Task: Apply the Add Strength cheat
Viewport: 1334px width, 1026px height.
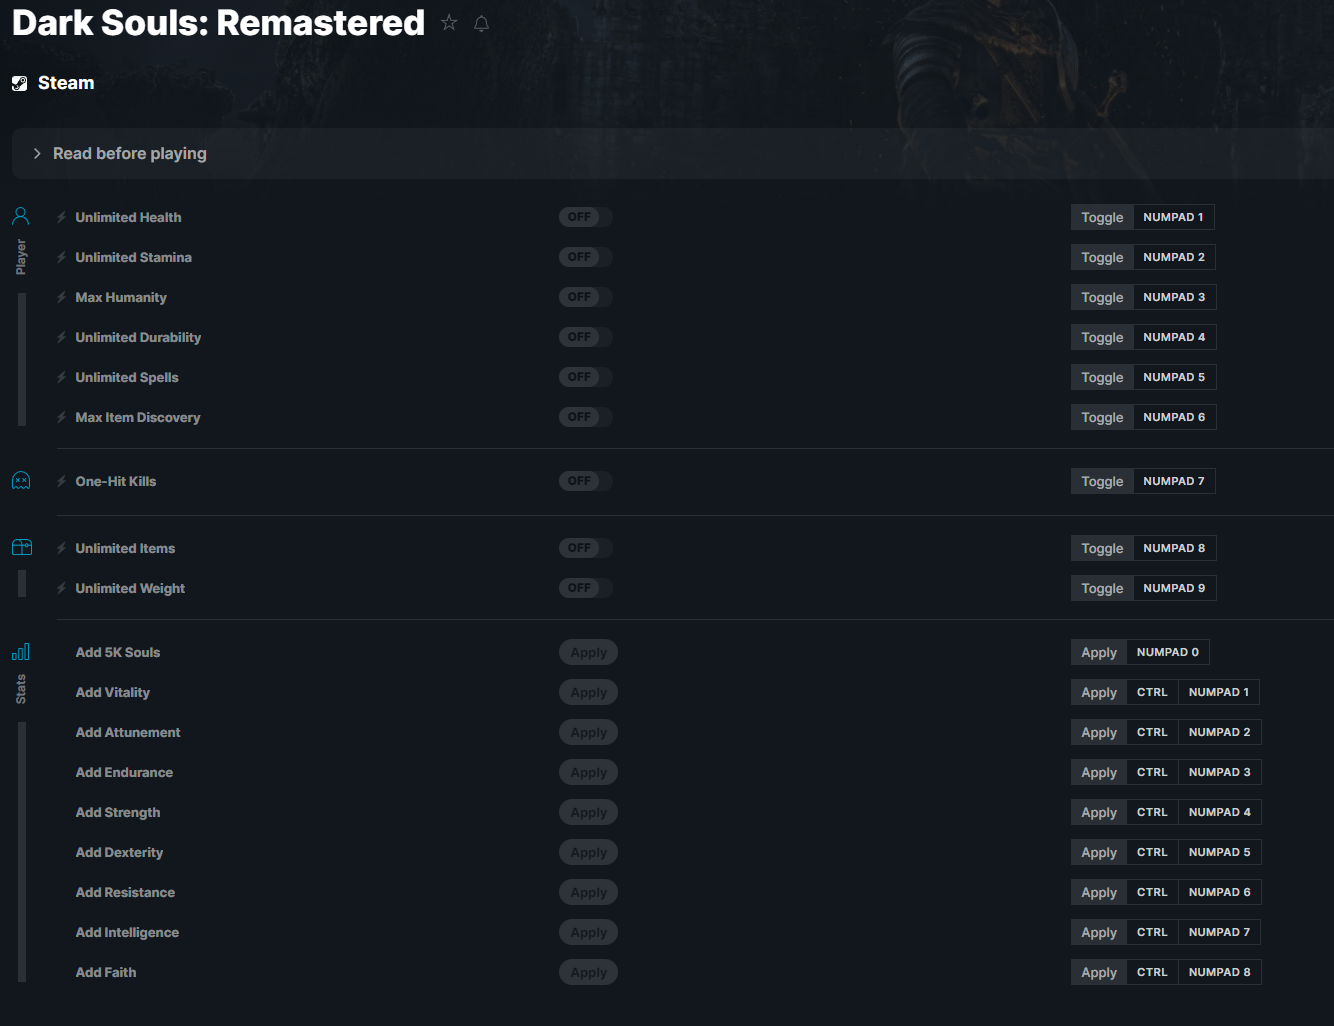Action: click(588, 812)
